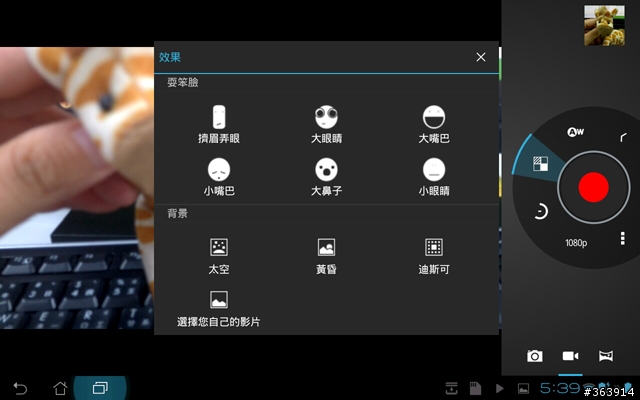Image resolution: width=640 pixels, height=400 pixels.
Task: Select the 大嘴巴 big mouth effect
Action: (434, 124)
